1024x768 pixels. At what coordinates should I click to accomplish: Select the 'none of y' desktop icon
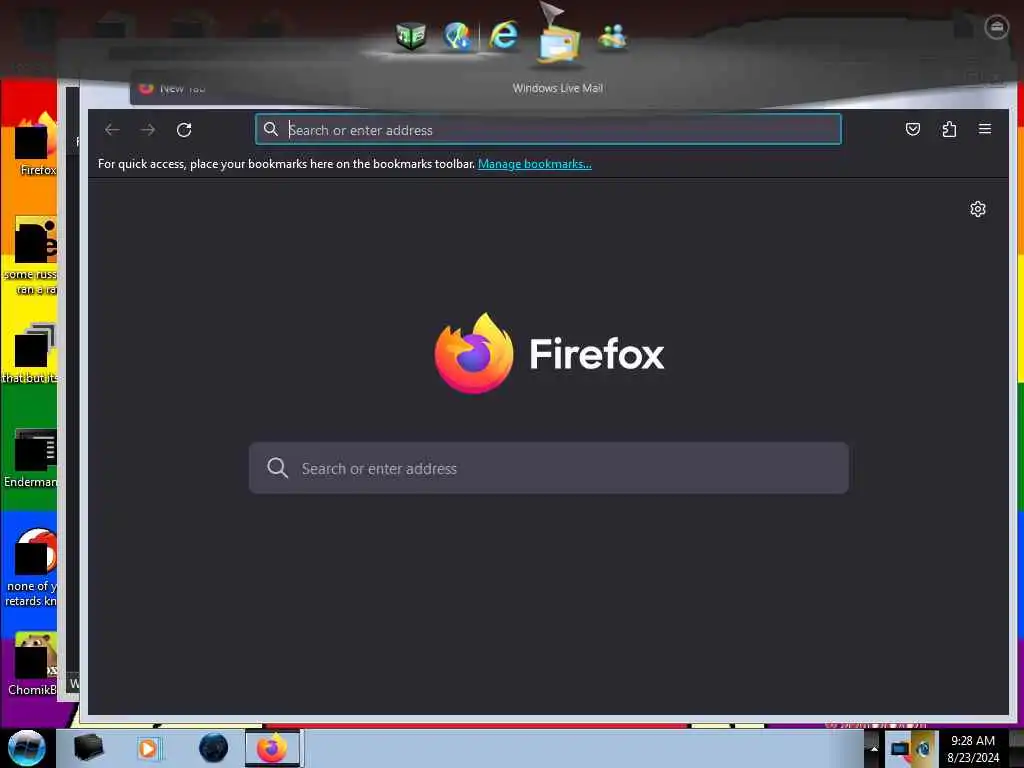(x=33, y=567)
